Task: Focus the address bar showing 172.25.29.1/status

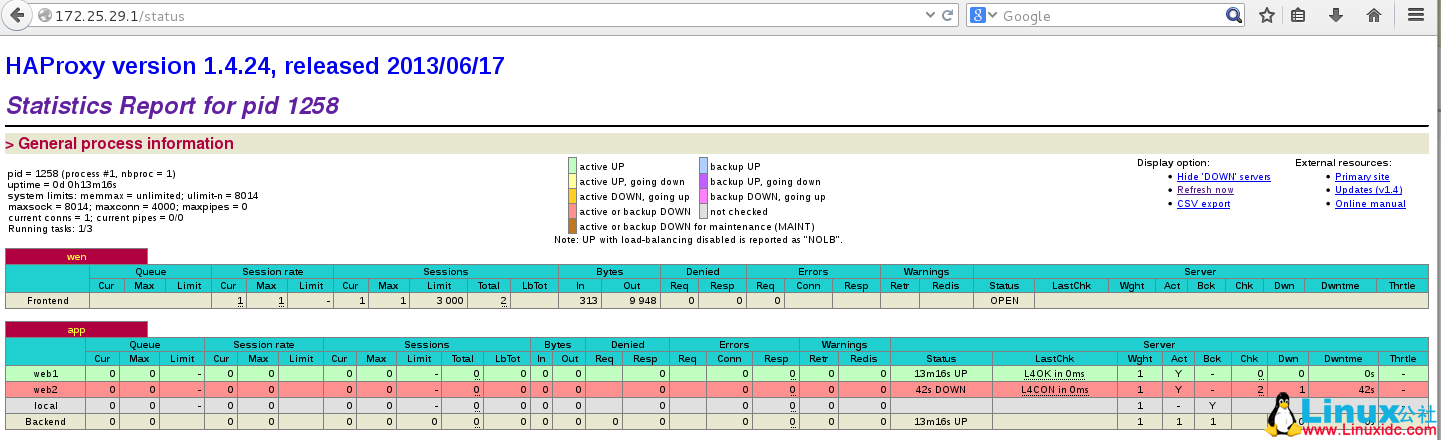Action: click(x=480, y=16)
